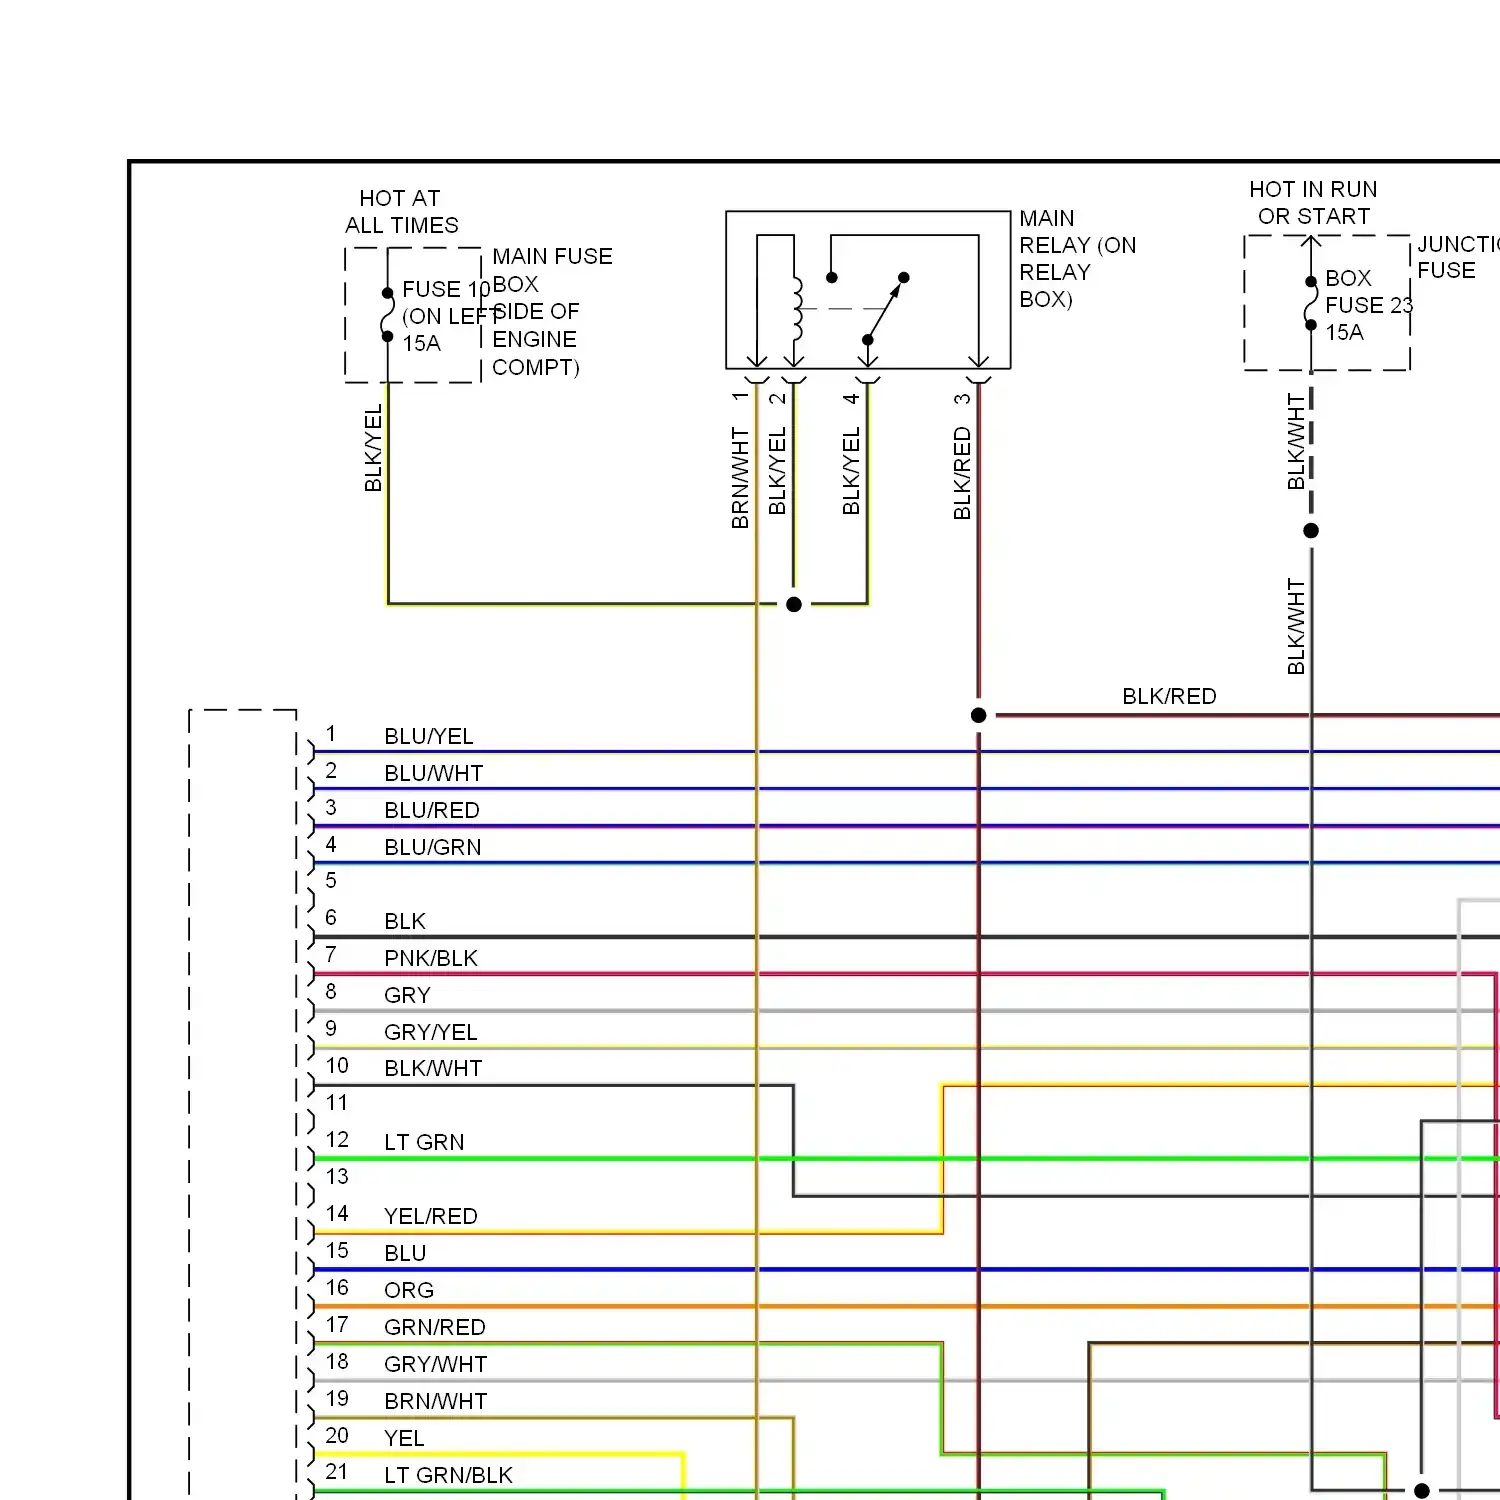
Task: Click the GRY/YEL label at pin 9
Action: coord(431,1032)
